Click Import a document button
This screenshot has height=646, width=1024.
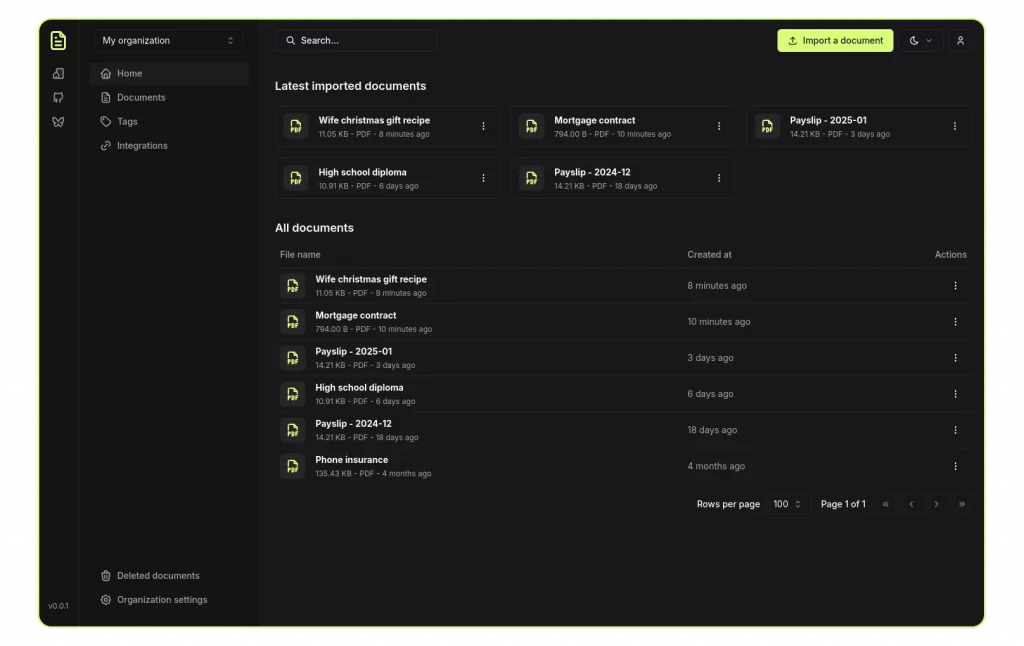click(x=835, y=41)
